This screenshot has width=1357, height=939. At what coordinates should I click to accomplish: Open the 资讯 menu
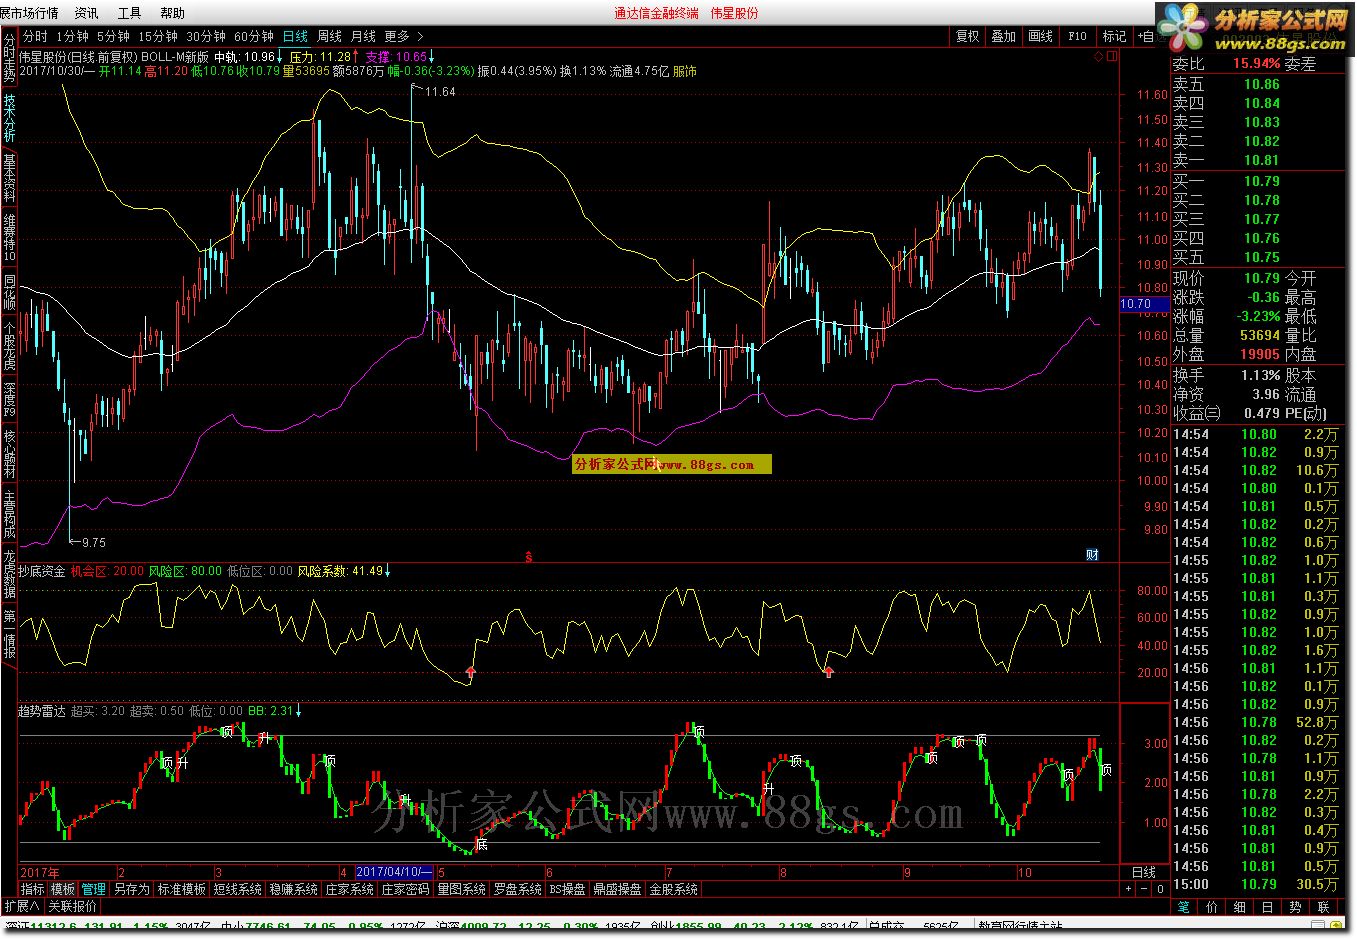click(x=86, y=13)
